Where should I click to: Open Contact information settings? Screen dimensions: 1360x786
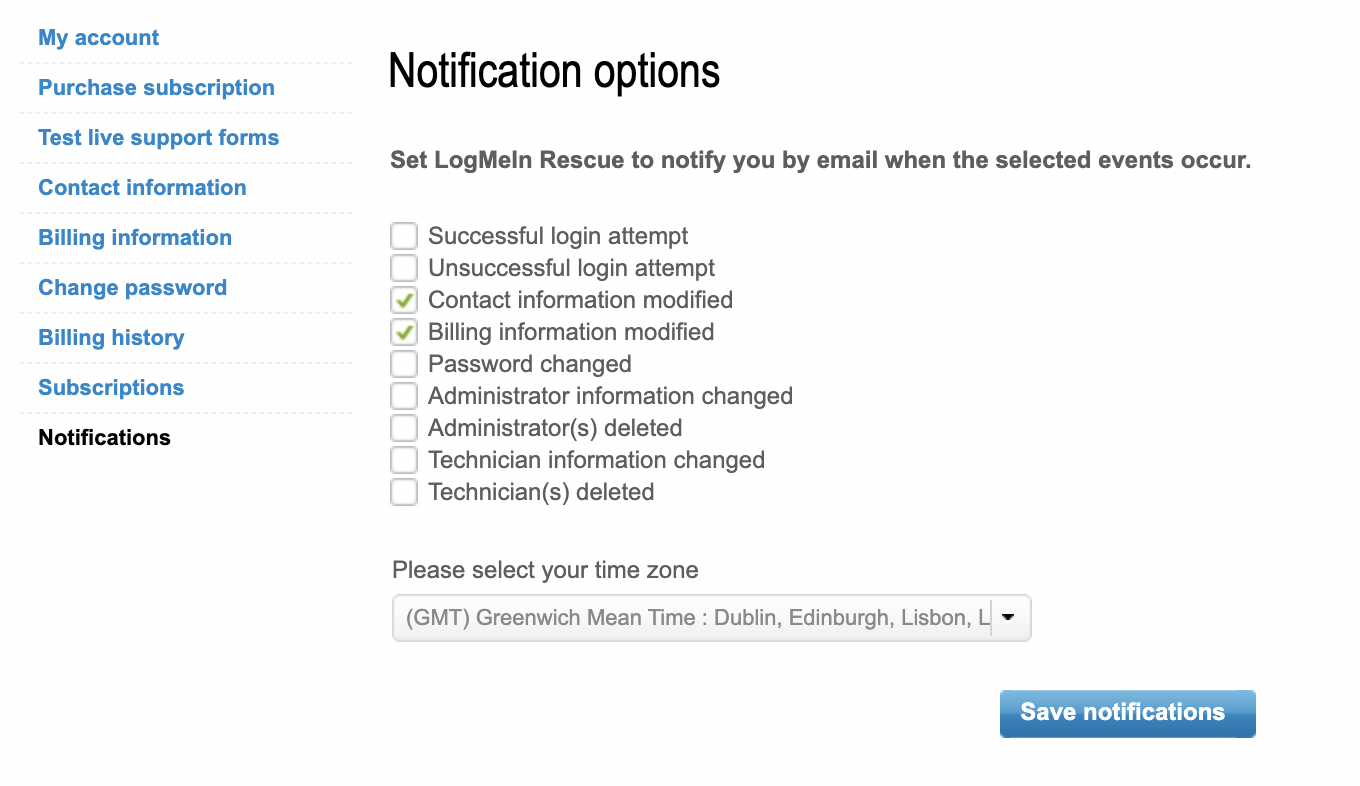(141, 187)
